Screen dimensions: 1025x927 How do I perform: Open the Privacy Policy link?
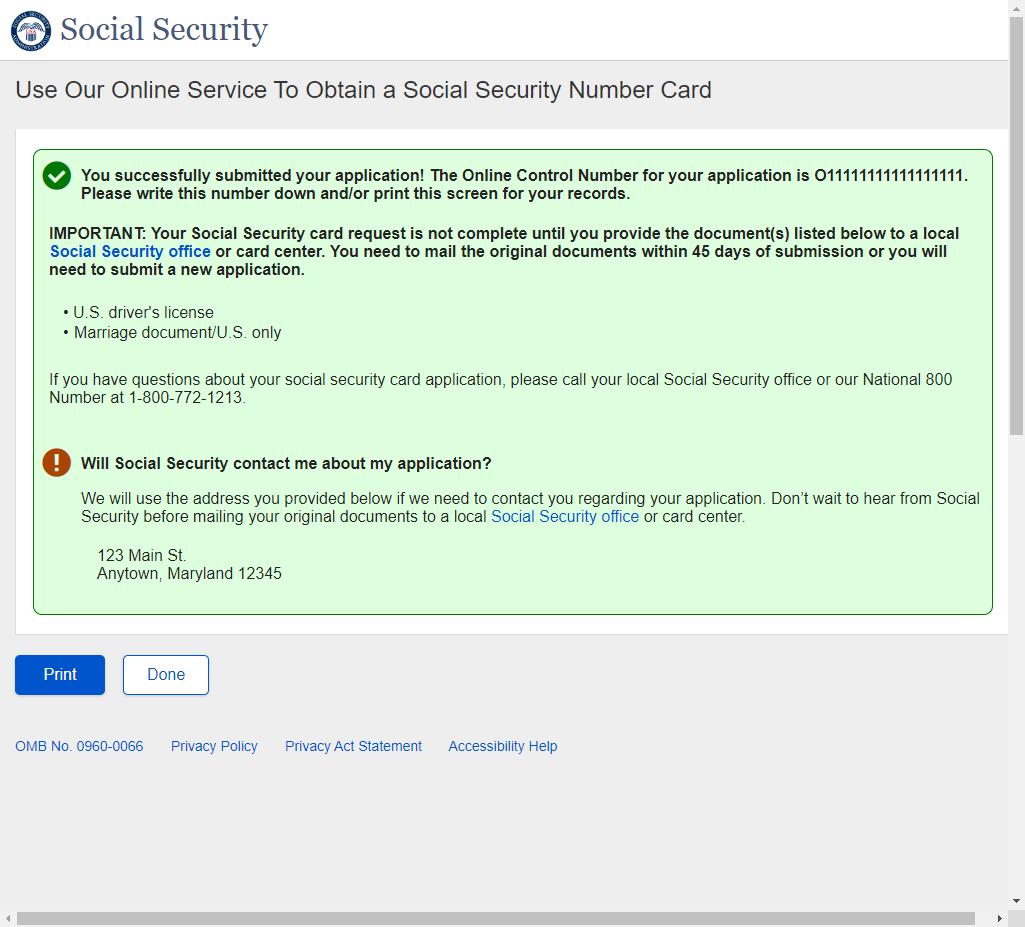click(214, 746)
